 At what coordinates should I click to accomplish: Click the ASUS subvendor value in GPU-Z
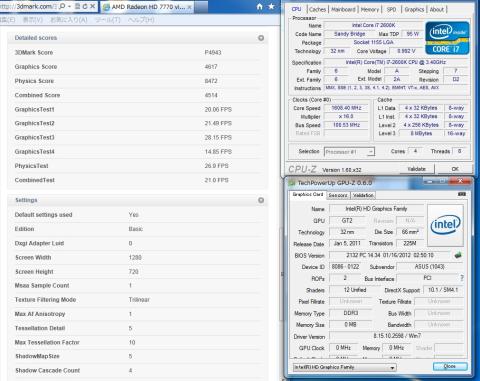(429, 267)
